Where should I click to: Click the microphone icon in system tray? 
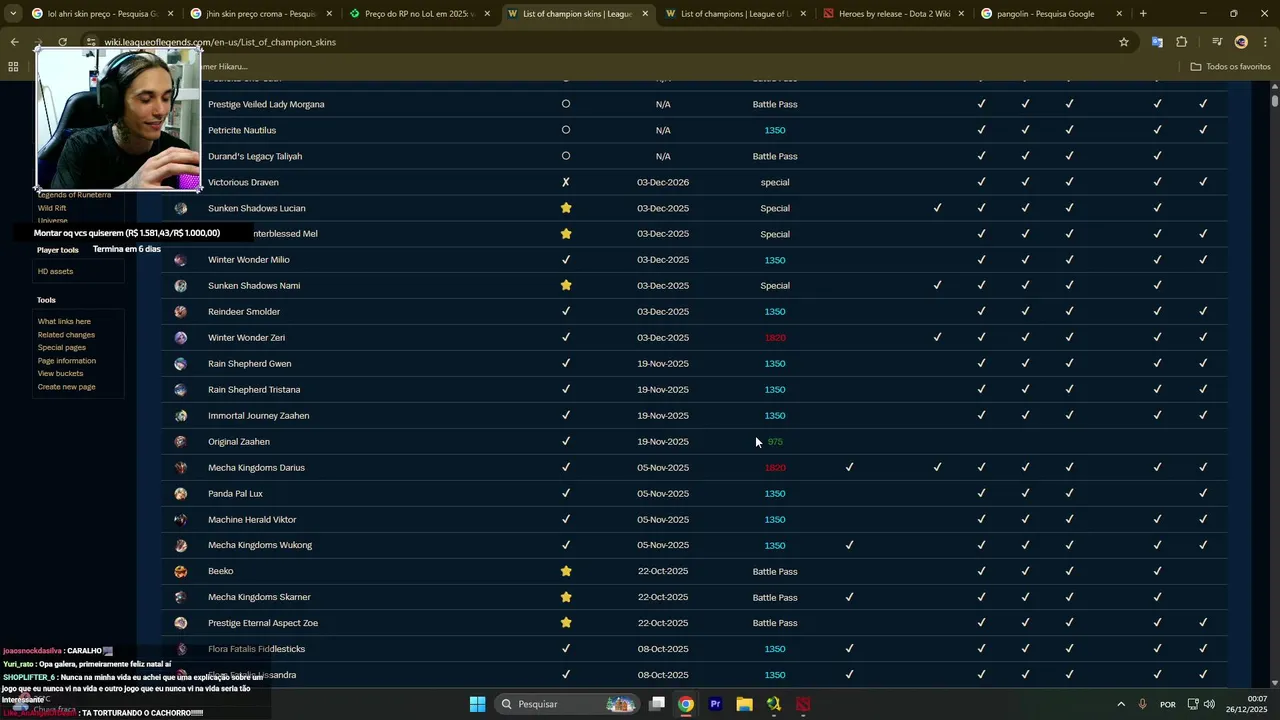[1142, 704]
